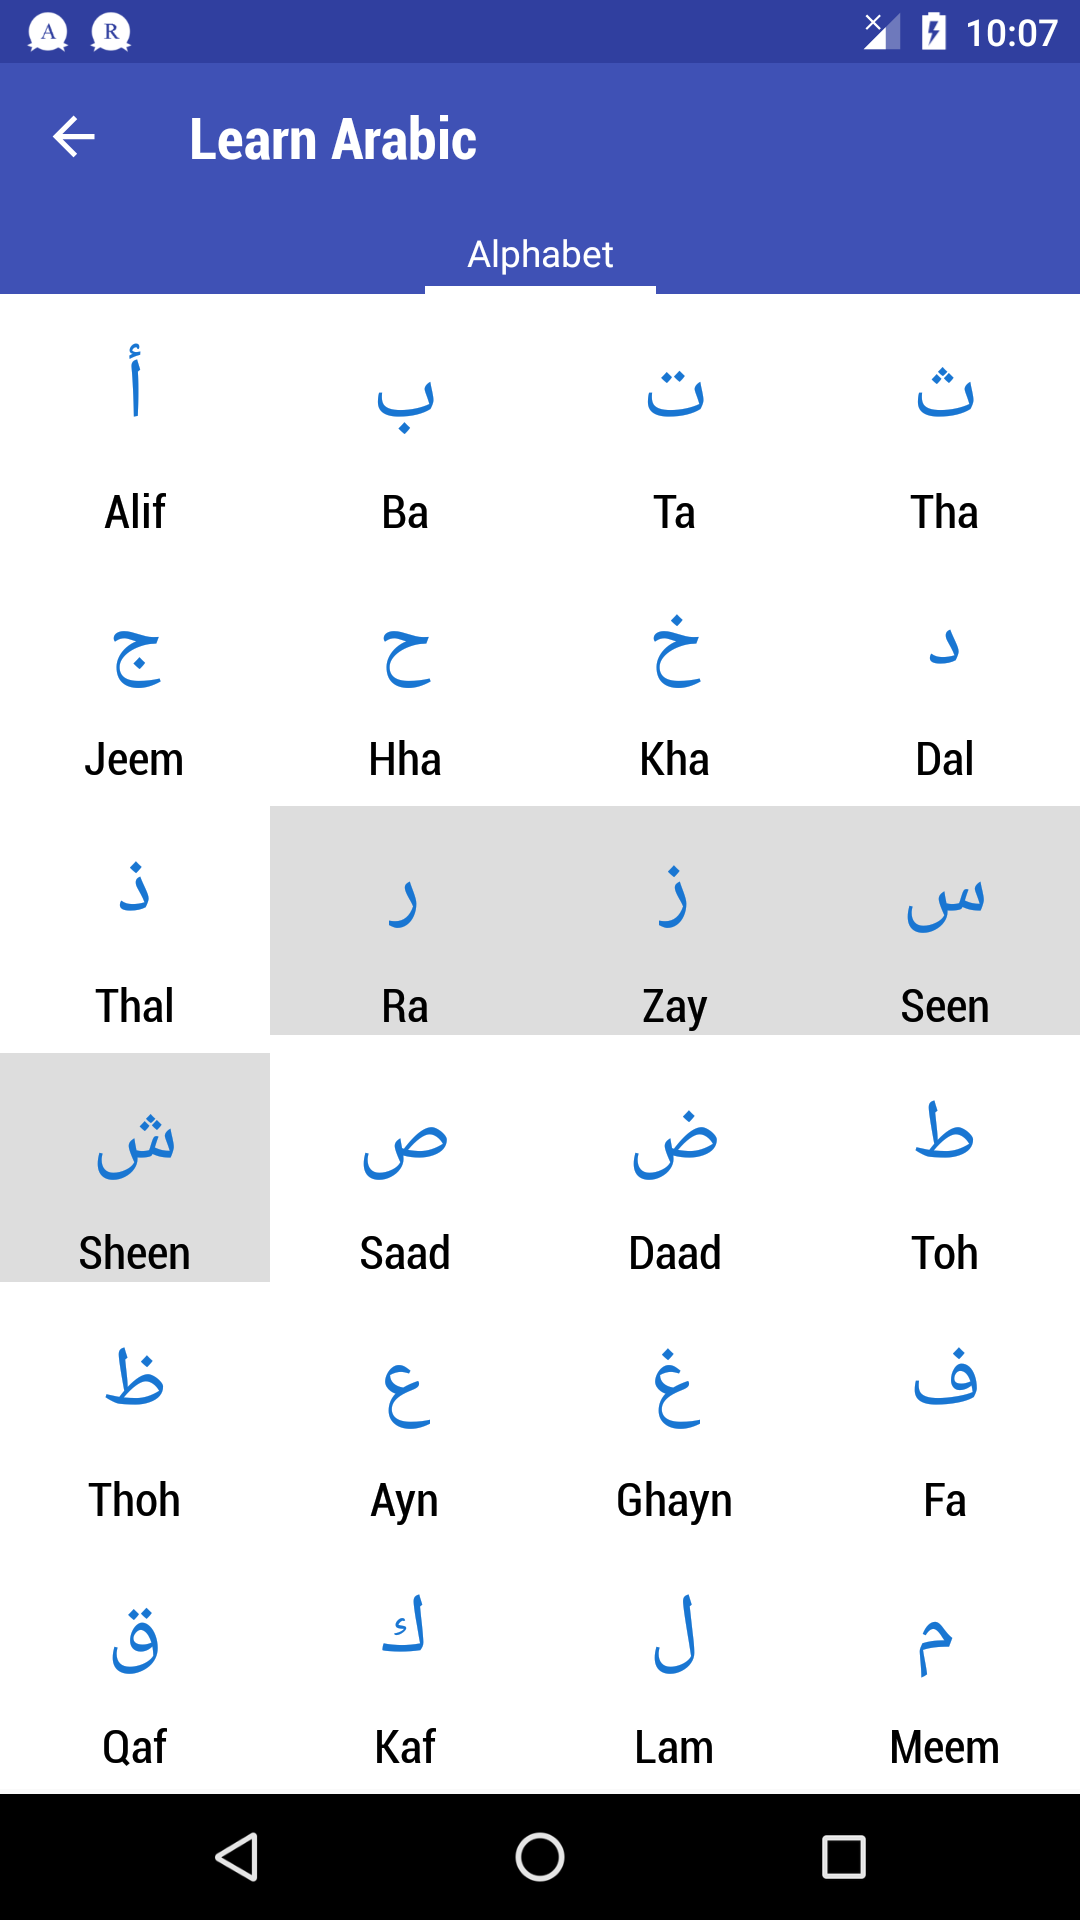Tap the highlighted Sheen tile
The image size is (1080, 1920).
[x=135, y=1168]
